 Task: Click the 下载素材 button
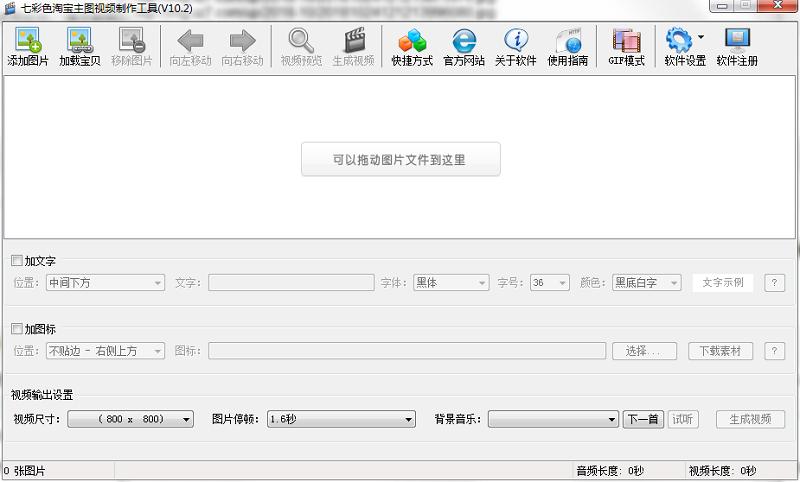coord(720,351)
